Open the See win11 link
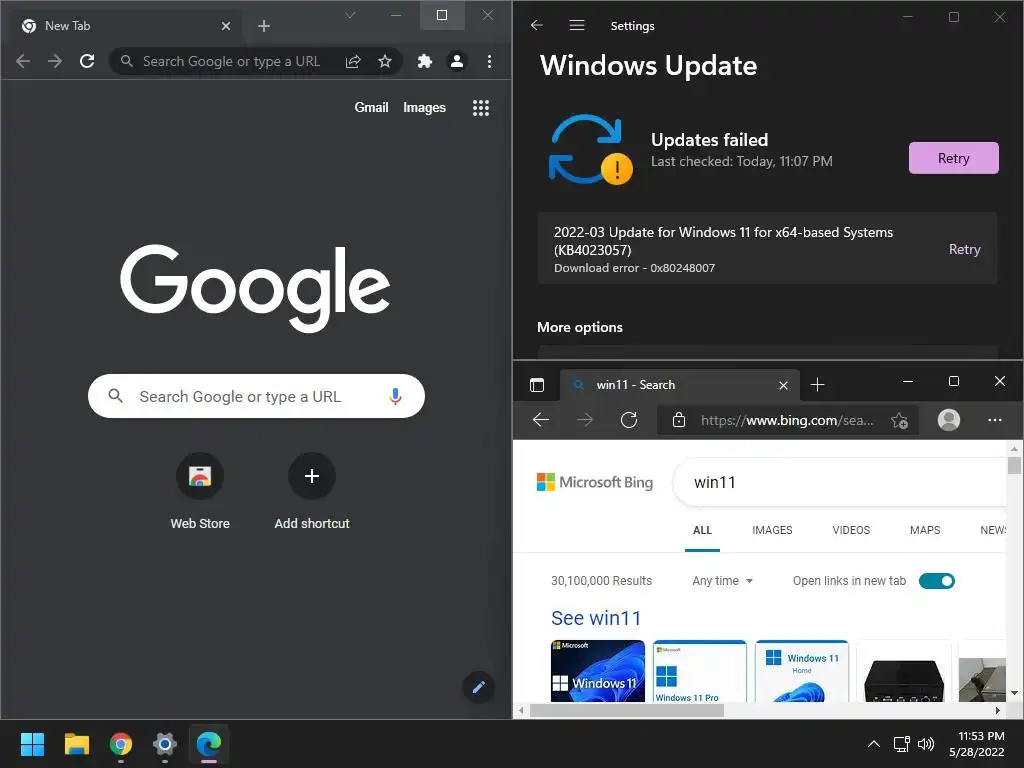Screen dimensions: 1024x768 (x=596, y=618)
